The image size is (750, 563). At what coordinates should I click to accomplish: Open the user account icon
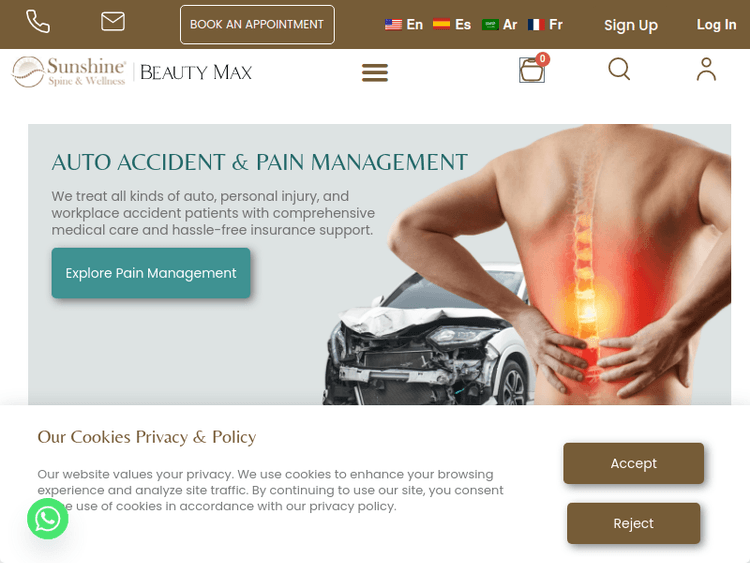(706, 69)
